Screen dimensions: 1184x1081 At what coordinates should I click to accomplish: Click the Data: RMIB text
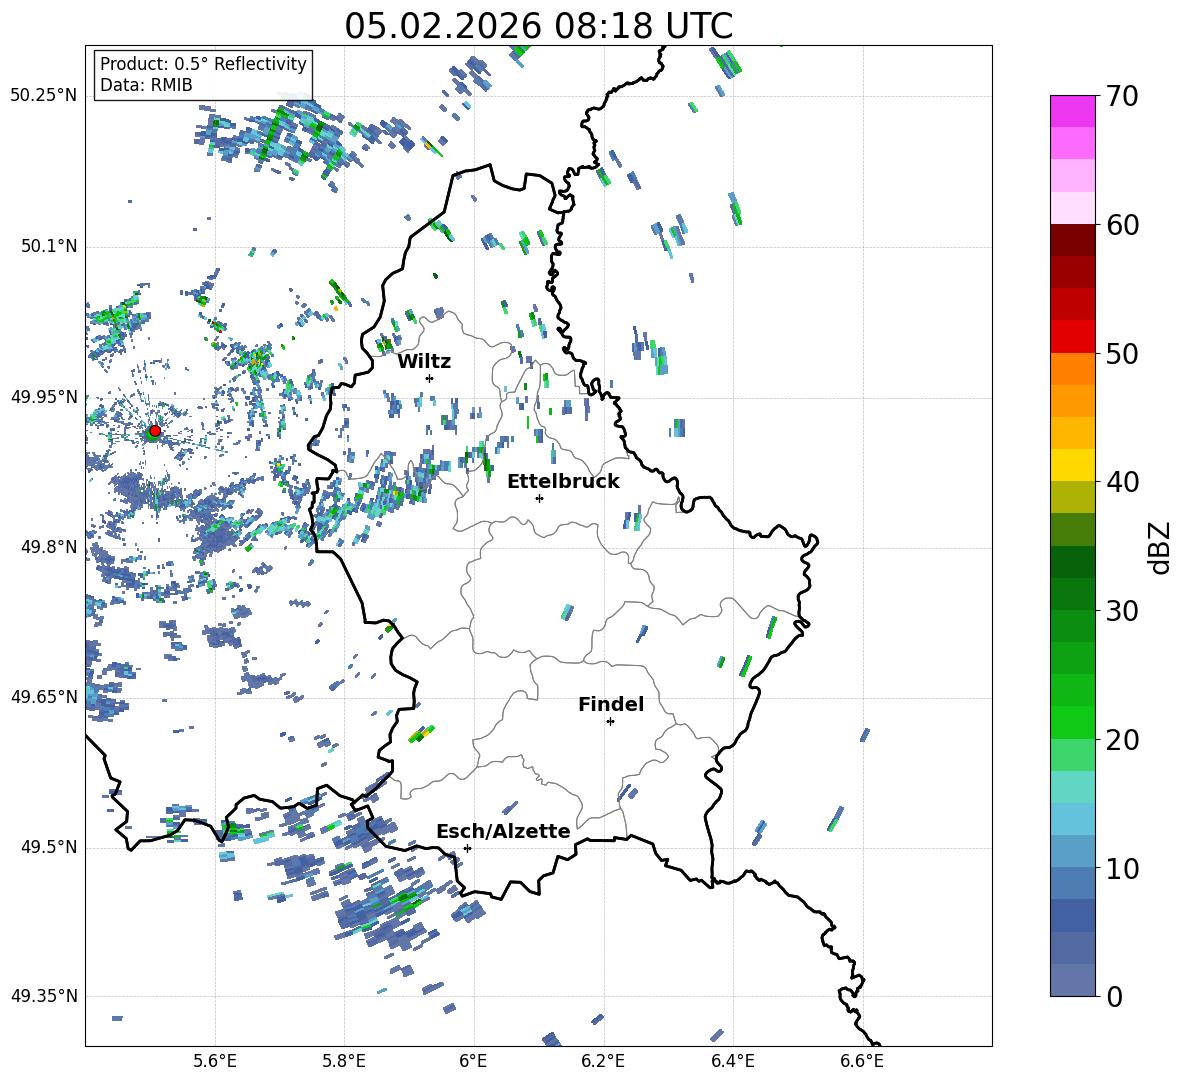click(x=146, y=85)
